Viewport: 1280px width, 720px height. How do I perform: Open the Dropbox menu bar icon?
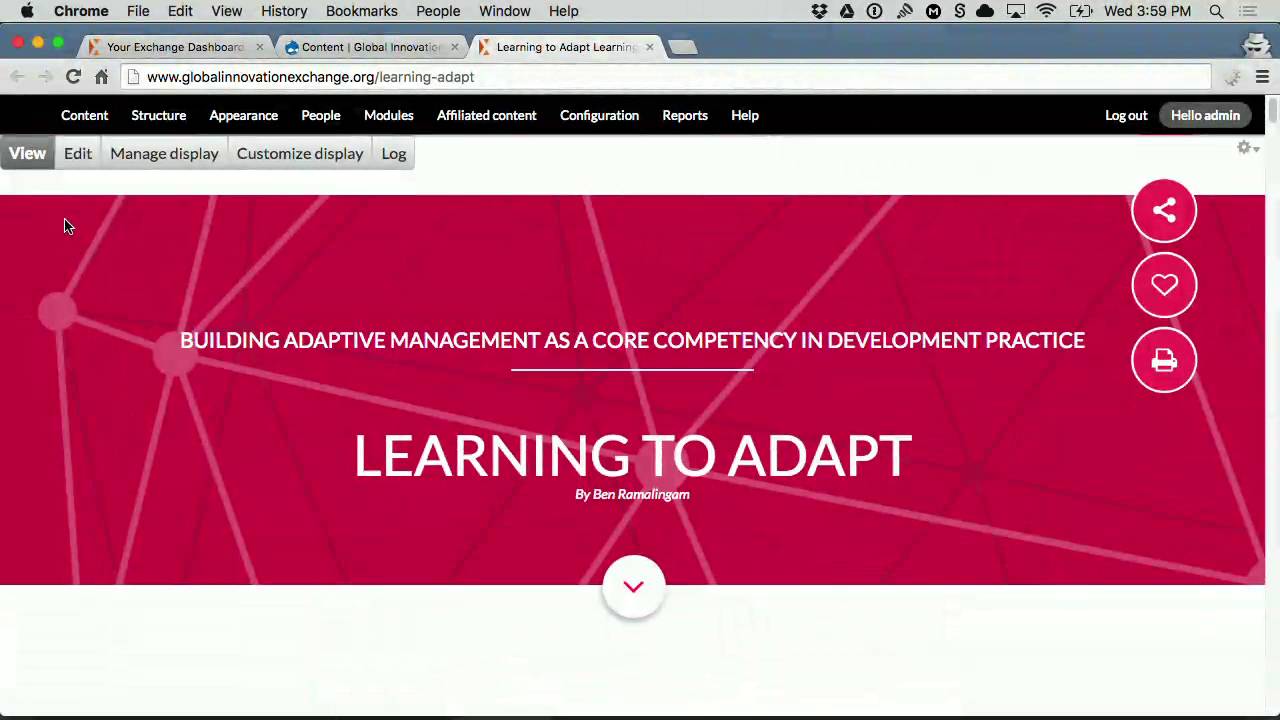coord(820,11)
